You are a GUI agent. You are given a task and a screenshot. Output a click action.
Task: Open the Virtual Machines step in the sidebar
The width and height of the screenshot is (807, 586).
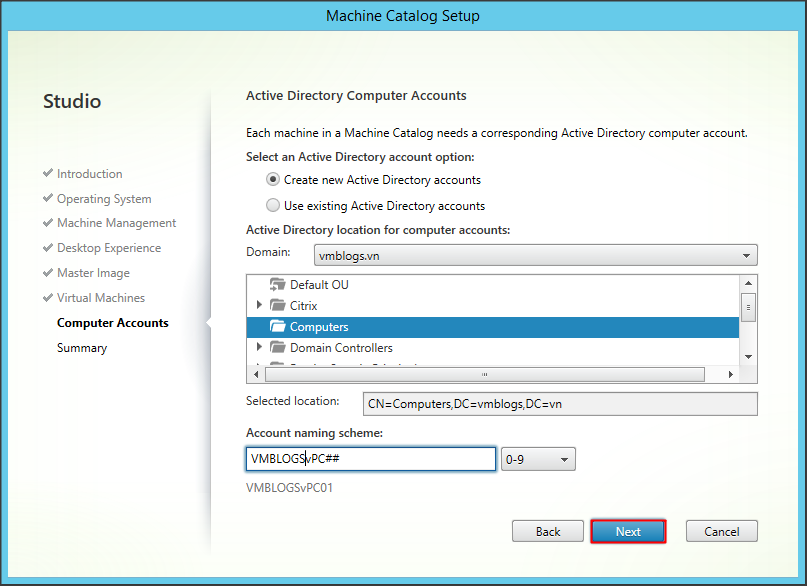tap(100, 298)
